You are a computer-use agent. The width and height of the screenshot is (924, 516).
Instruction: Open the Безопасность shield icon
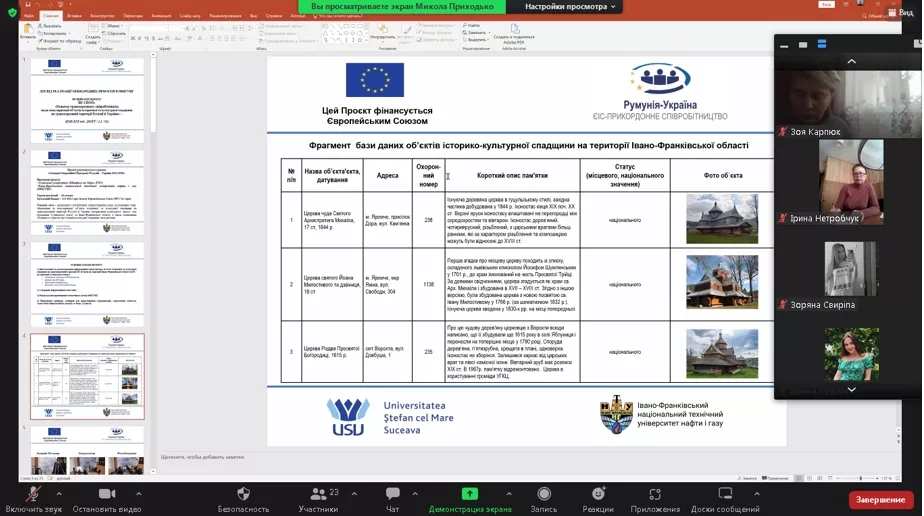243,494
